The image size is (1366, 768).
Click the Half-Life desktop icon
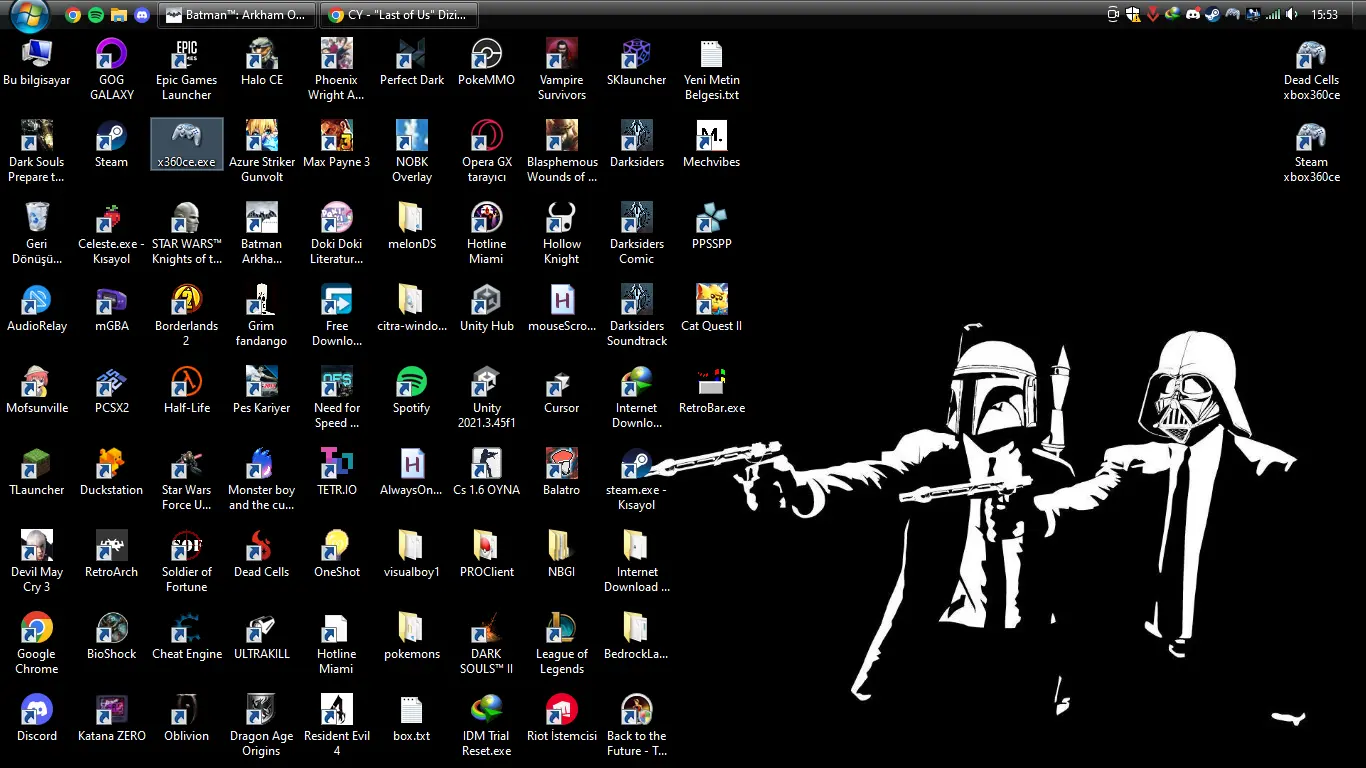pos(187,390)
